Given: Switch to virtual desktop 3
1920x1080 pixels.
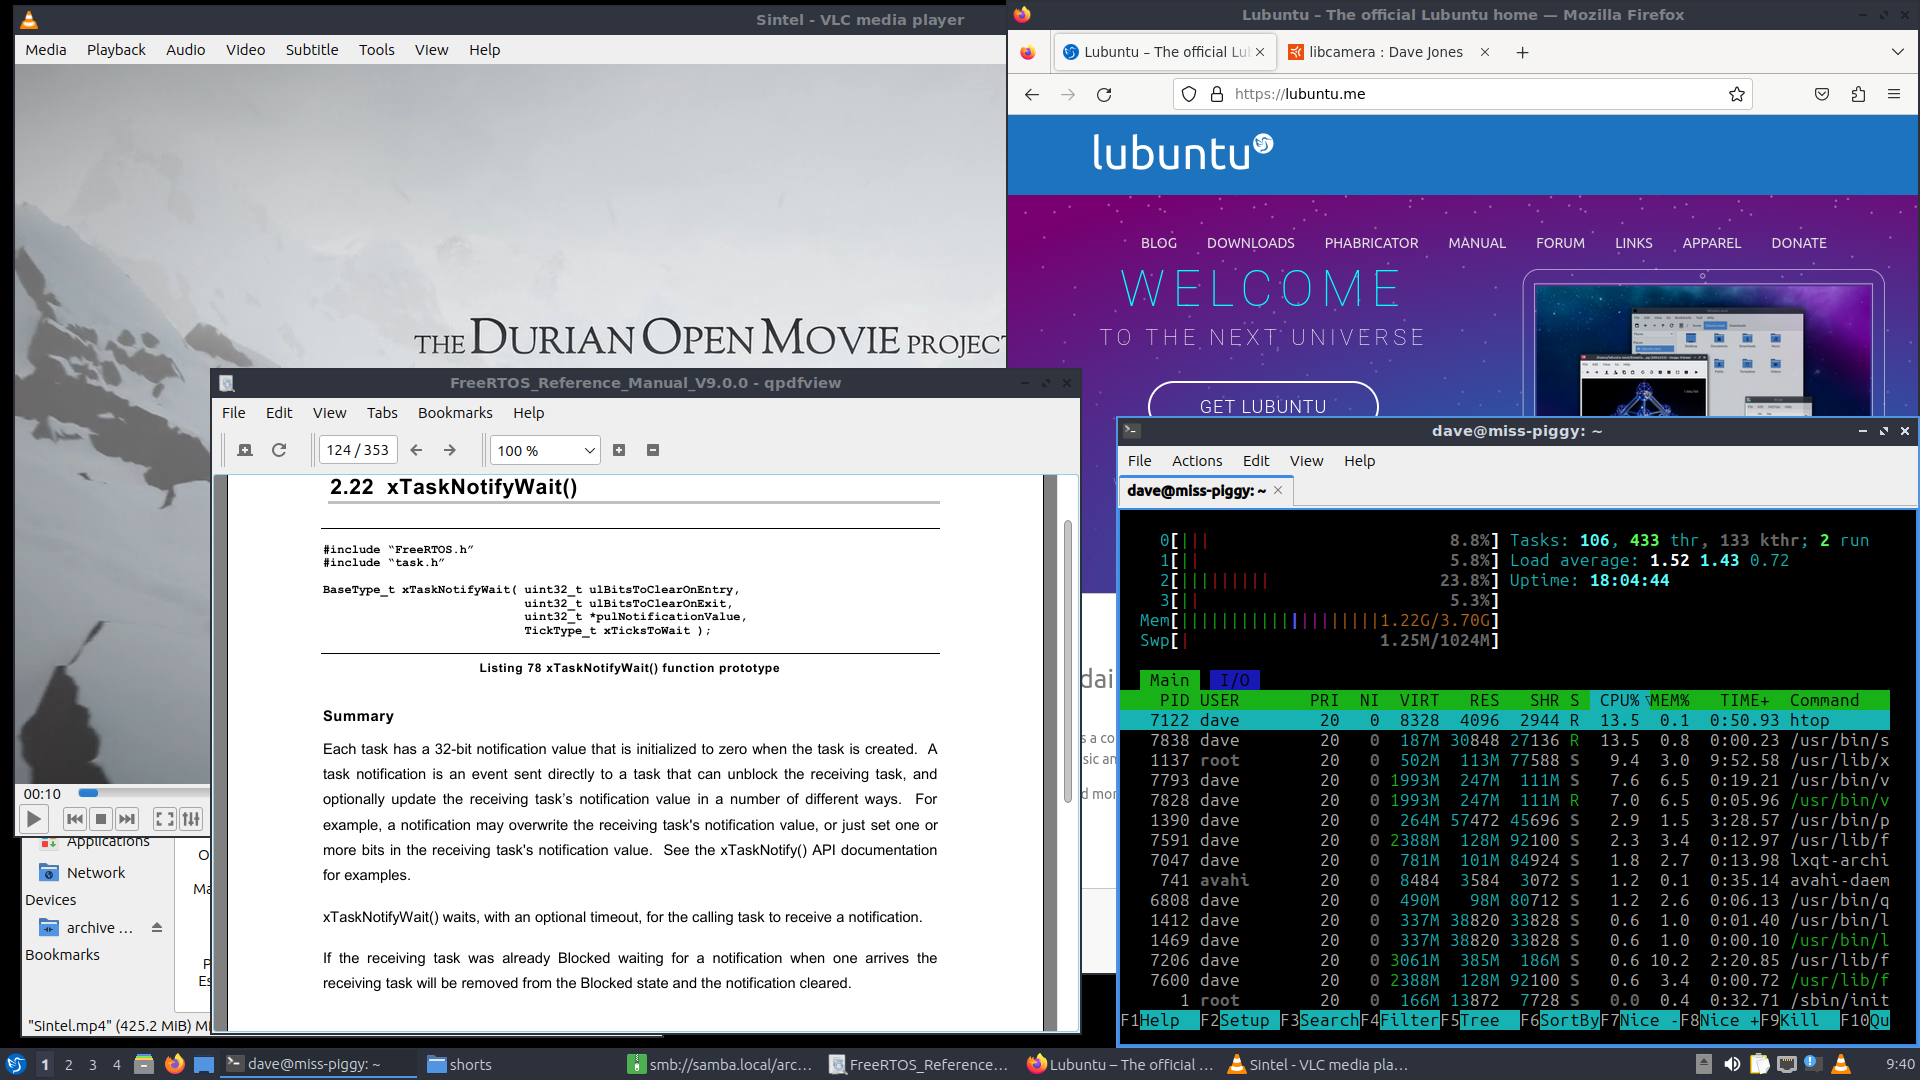Looking at the screenshot, I should point(93,1065).
